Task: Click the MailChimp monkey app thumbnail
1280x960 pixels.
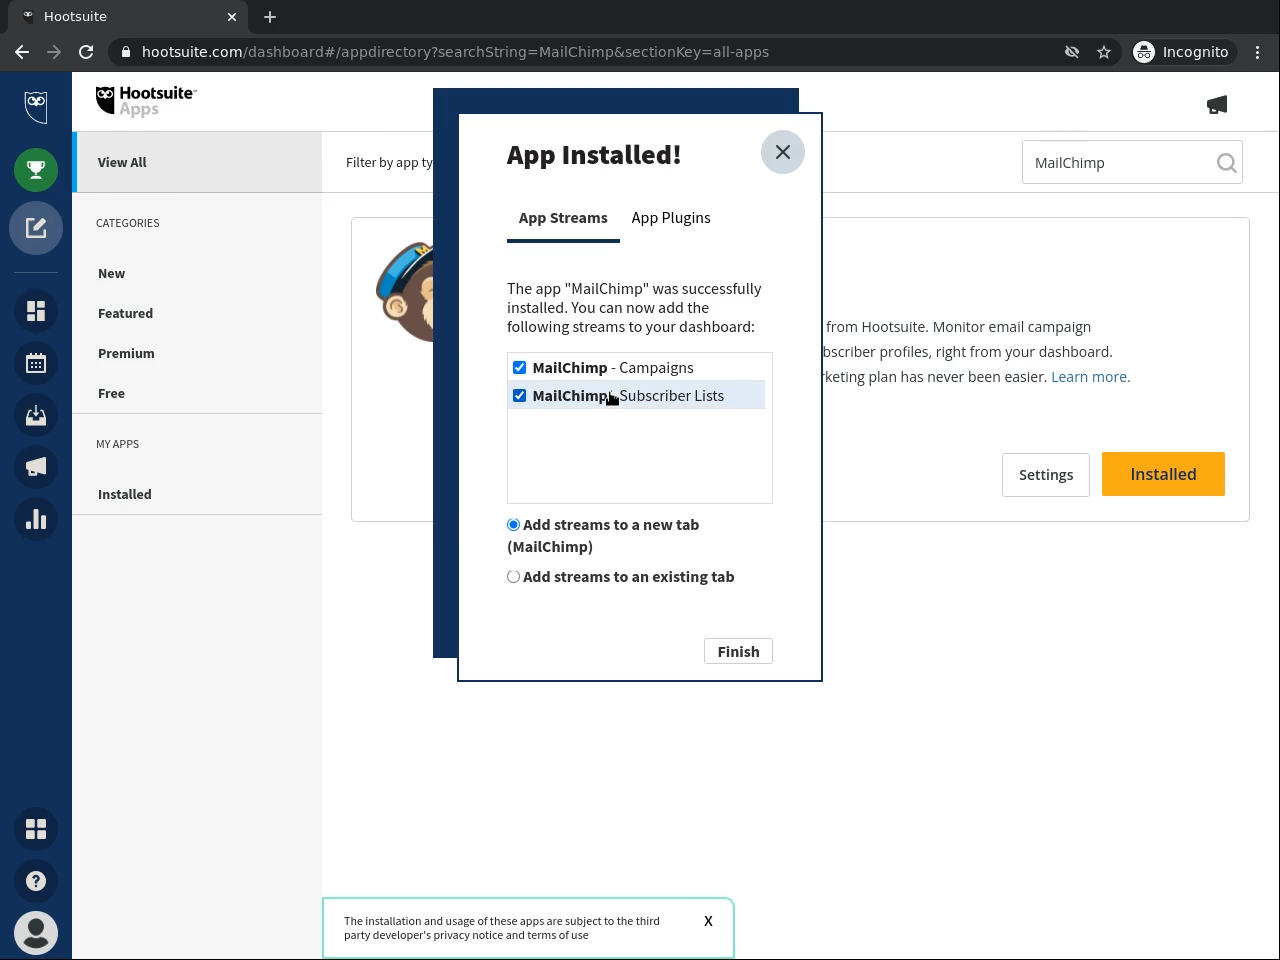Action: point(405,292)
